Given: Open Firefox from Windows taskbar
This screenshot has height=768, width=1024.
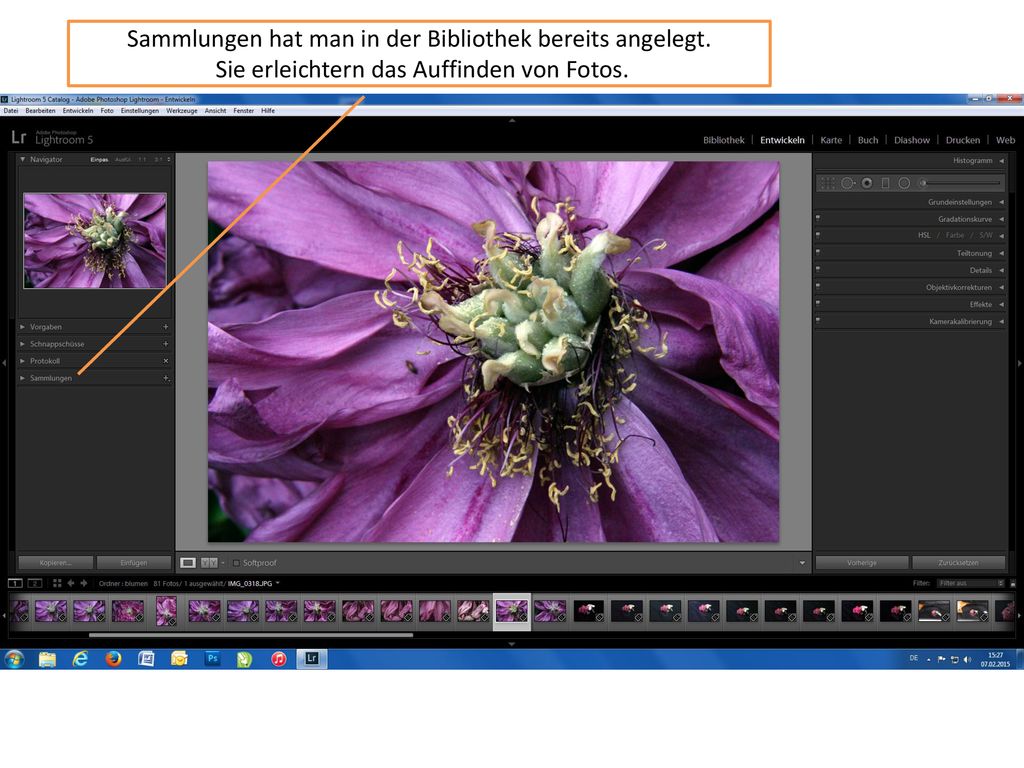Looking at the screenshot, I should click(114, 659).
